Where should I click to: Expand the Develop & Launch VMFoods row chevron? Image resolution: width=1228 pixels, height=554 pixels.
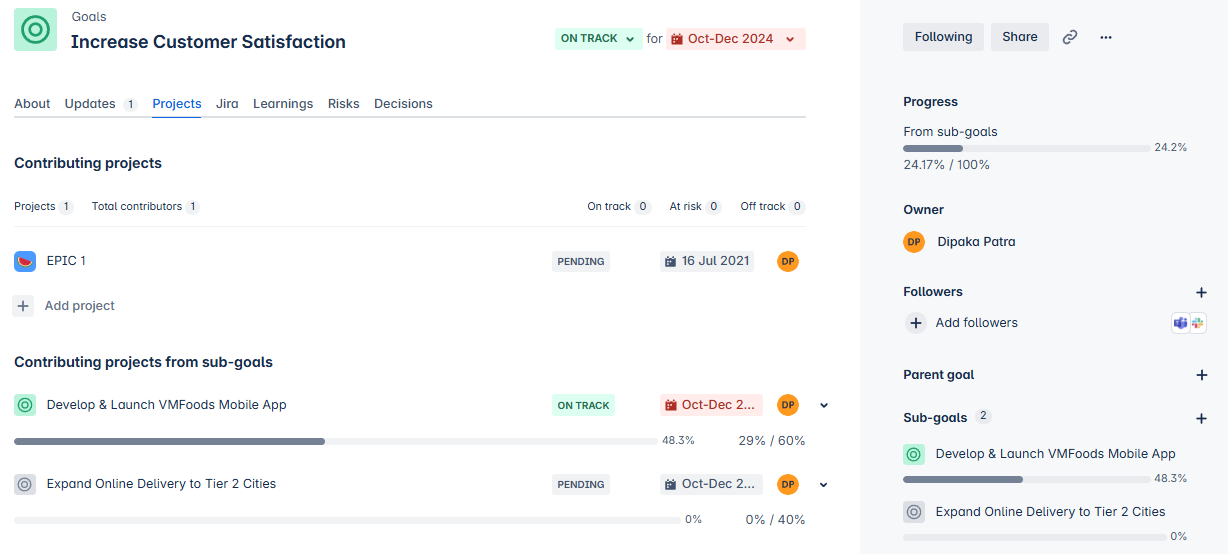coord(824,405)
